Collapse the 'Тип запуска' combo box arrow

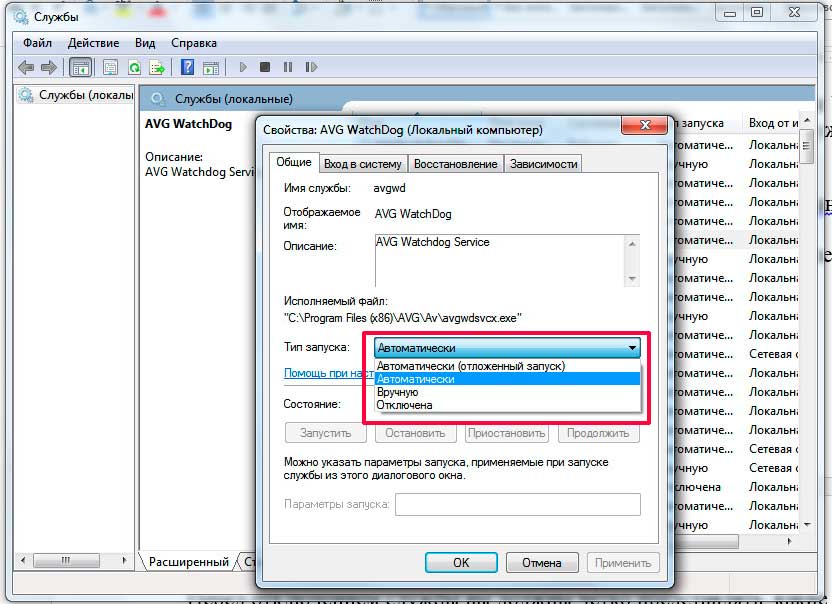click(x=632, y=348)
